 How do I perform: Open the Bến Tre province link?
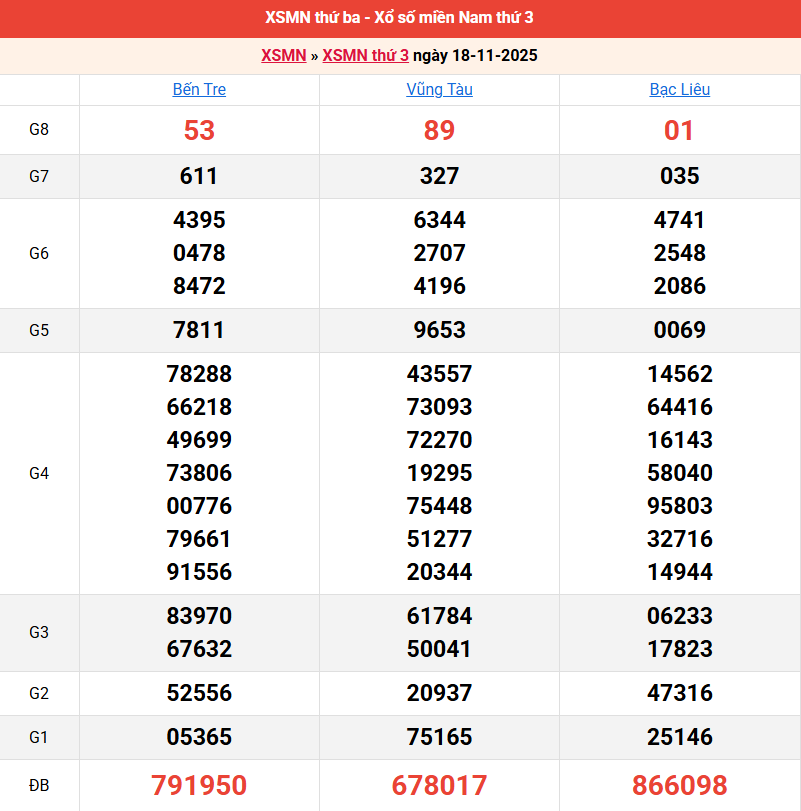[199, 90]
